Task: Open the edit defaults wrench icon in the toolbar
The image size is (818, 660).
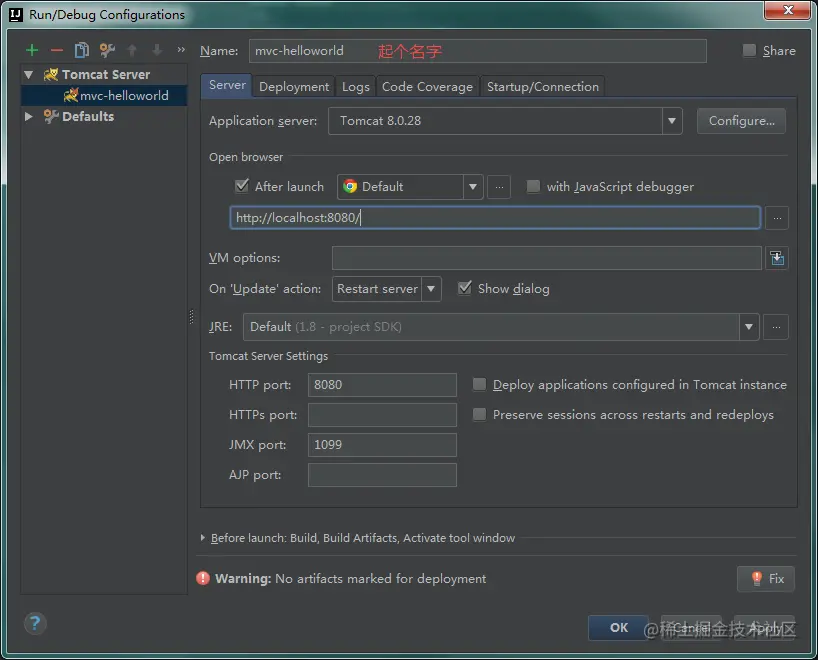Action: coord(107,50)
